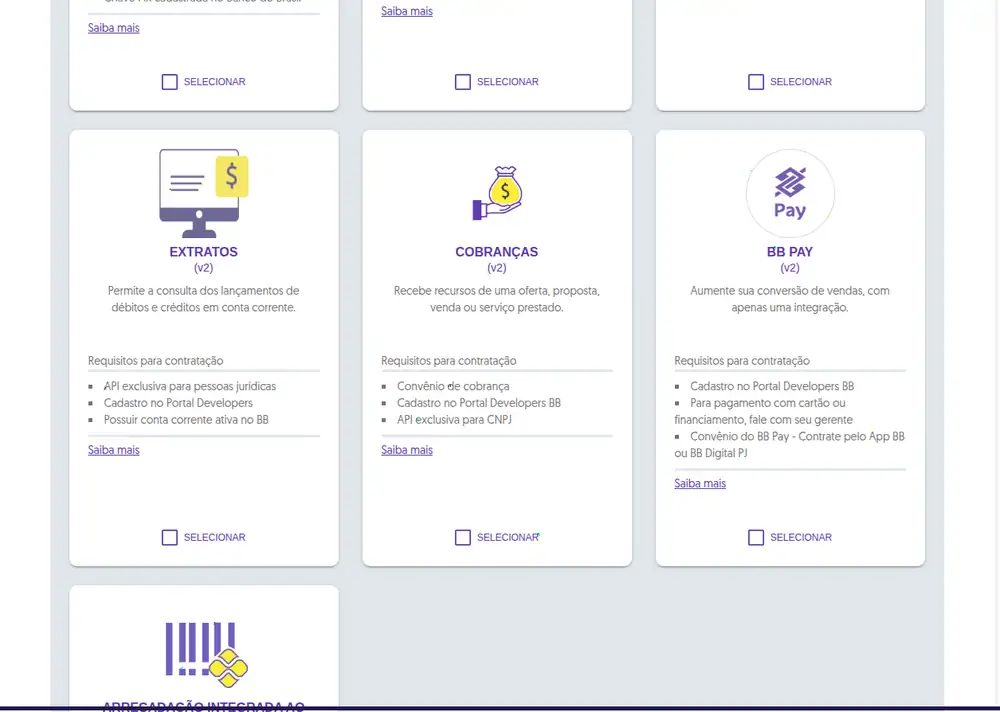Open Saiba mais link in Extratos card

pyautogui.click(x=114, y=450)
